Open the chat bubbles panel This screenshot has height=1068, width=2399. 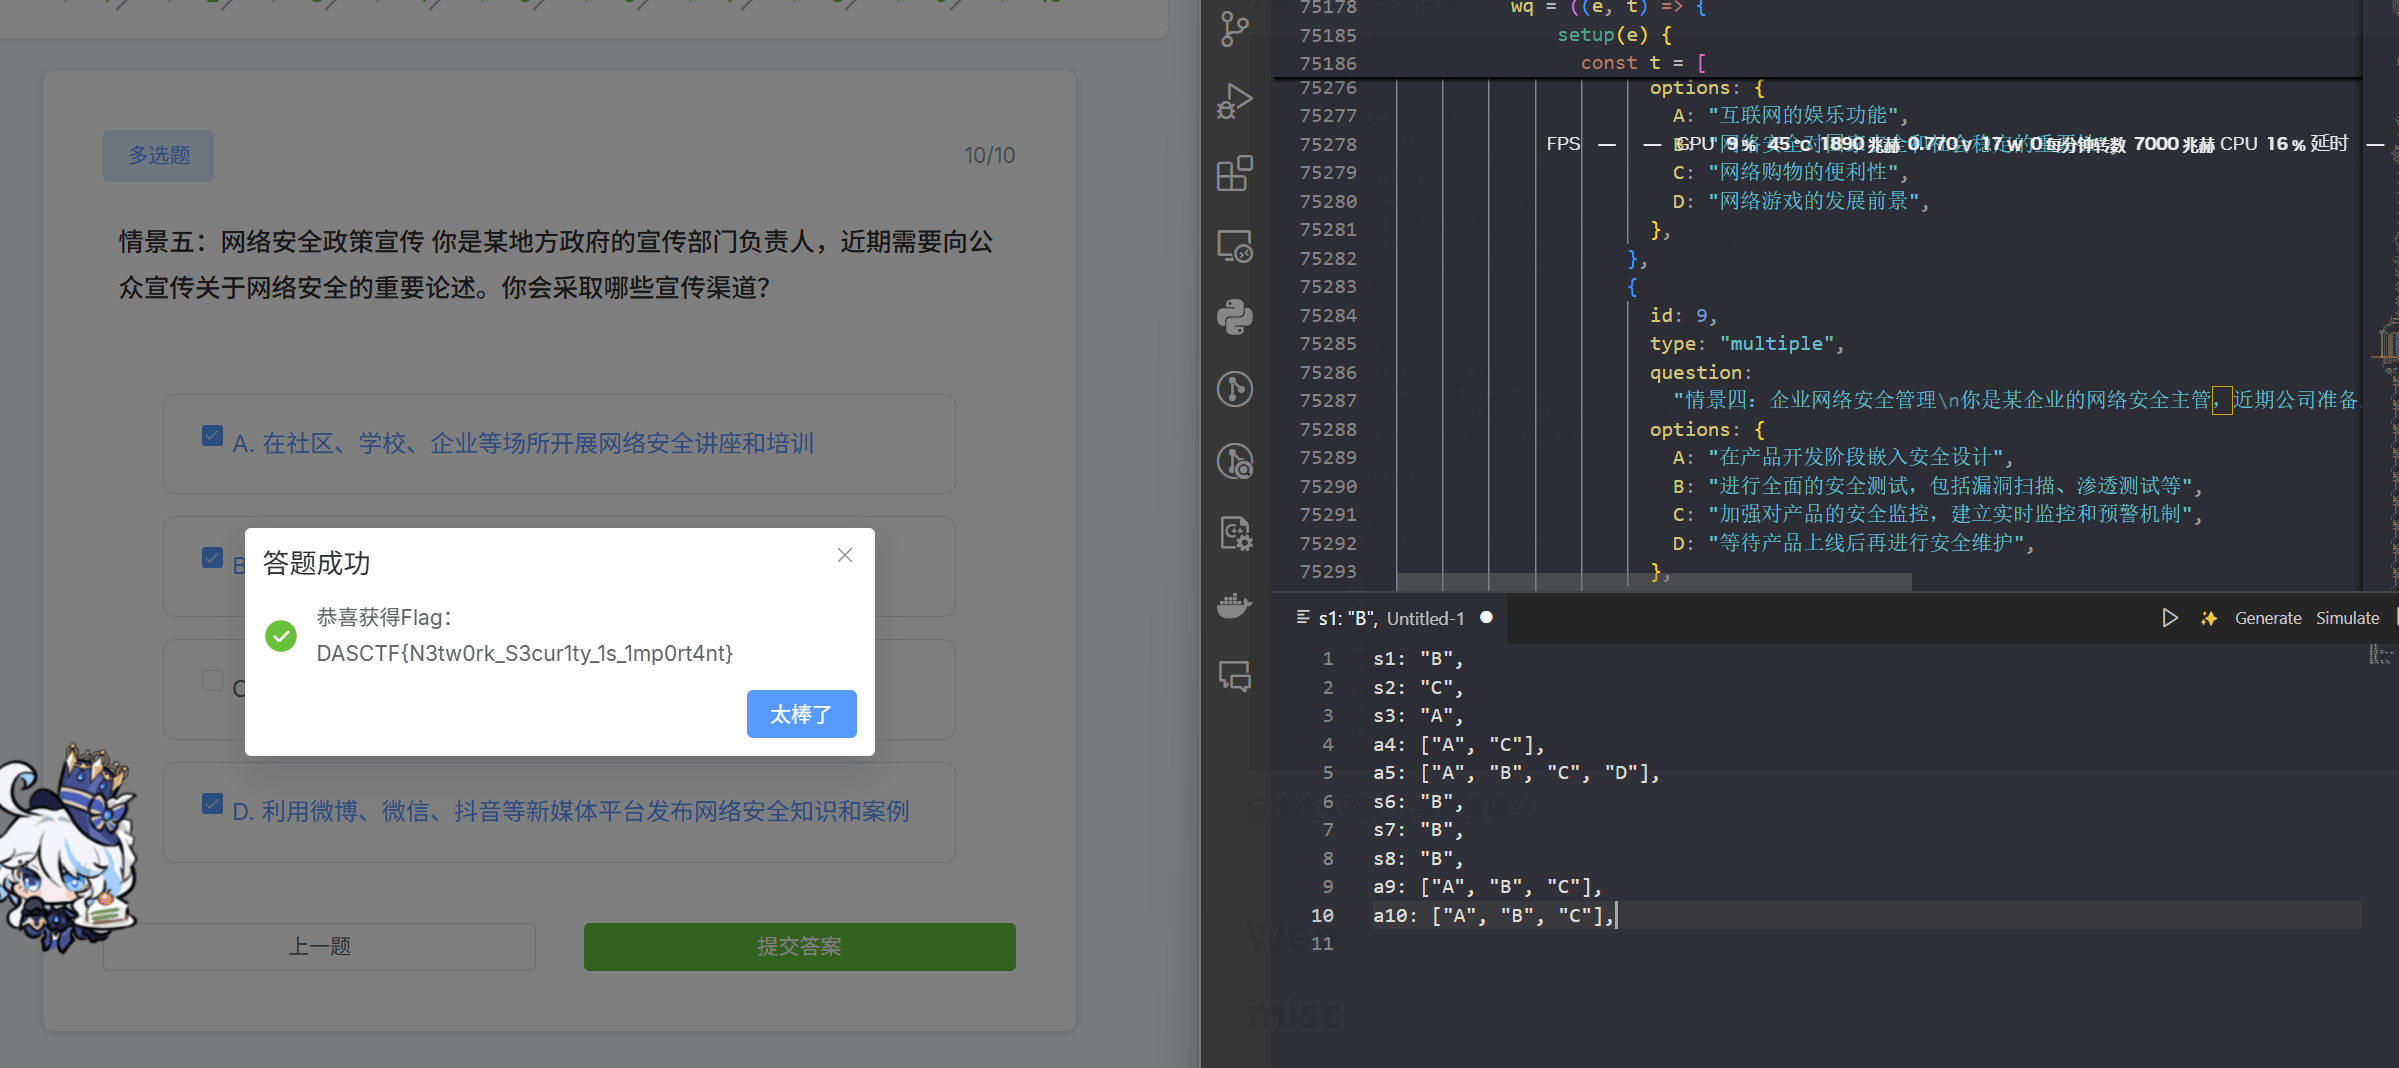tap(1235, 677)
